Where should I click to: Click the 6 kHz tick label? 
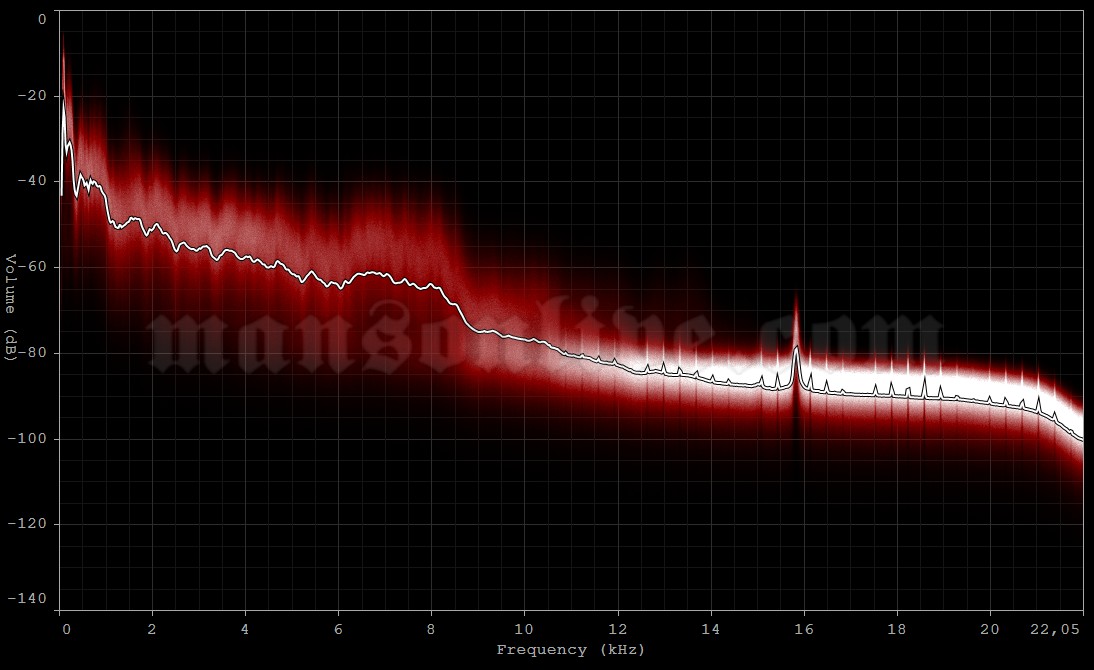(x=339, y=630)
